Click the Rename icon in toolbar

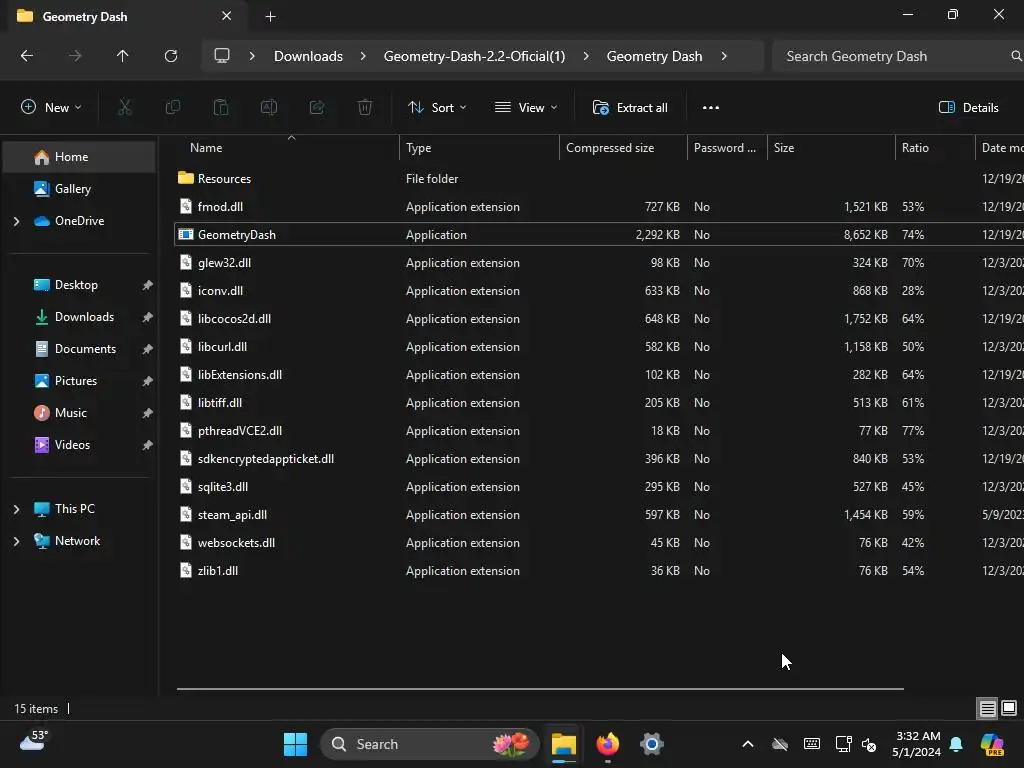coord(269,108)
